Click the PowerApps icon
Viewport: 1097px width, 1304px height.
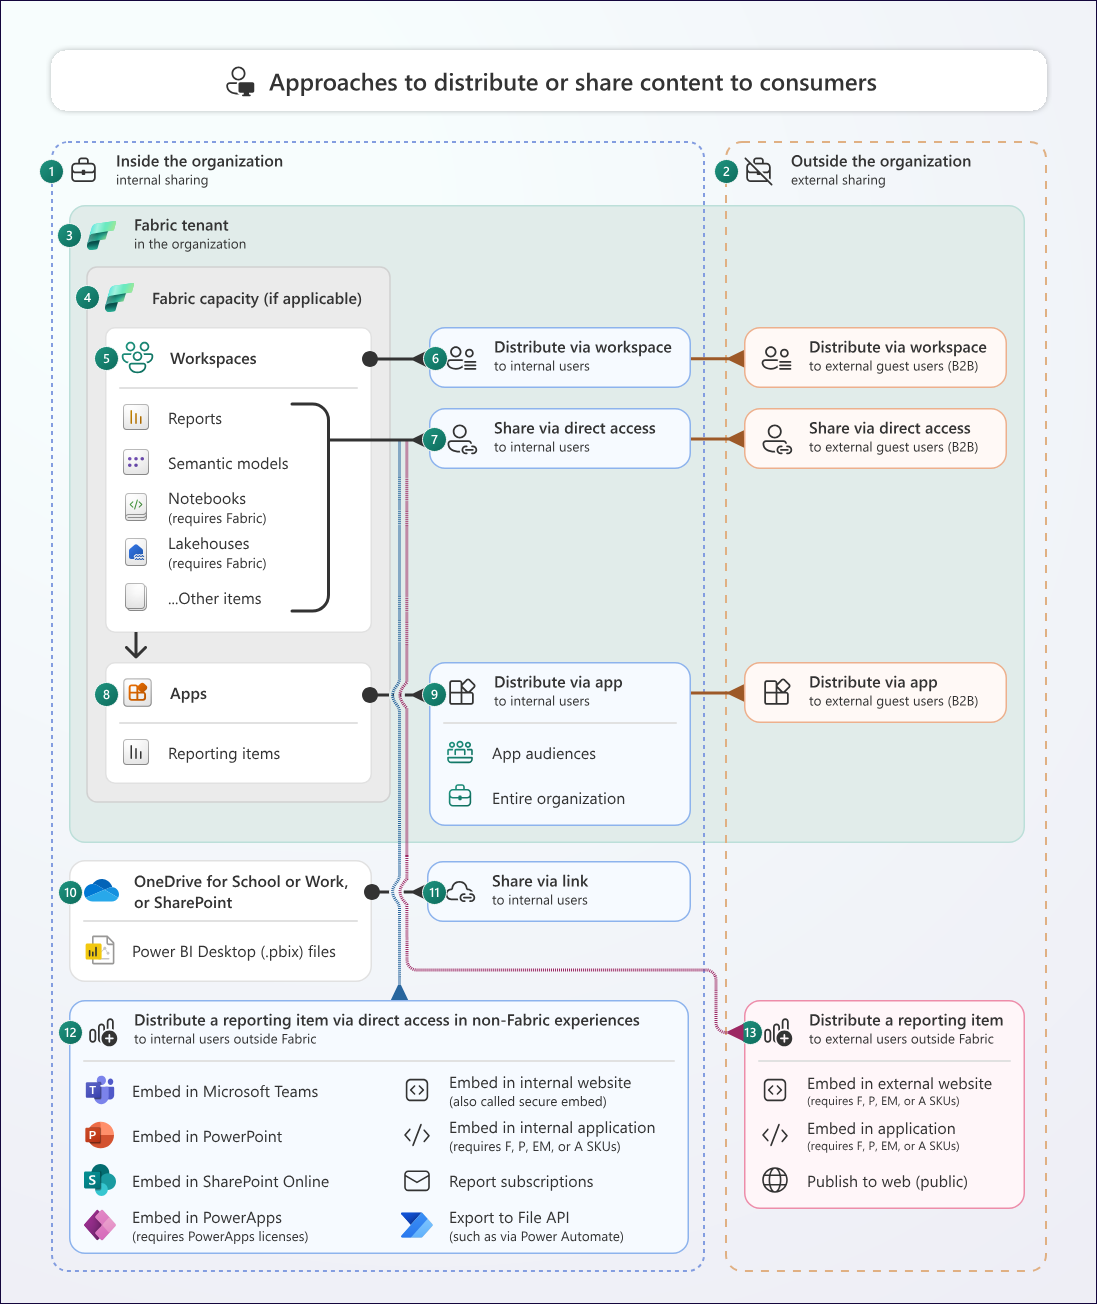(100, 1225)
